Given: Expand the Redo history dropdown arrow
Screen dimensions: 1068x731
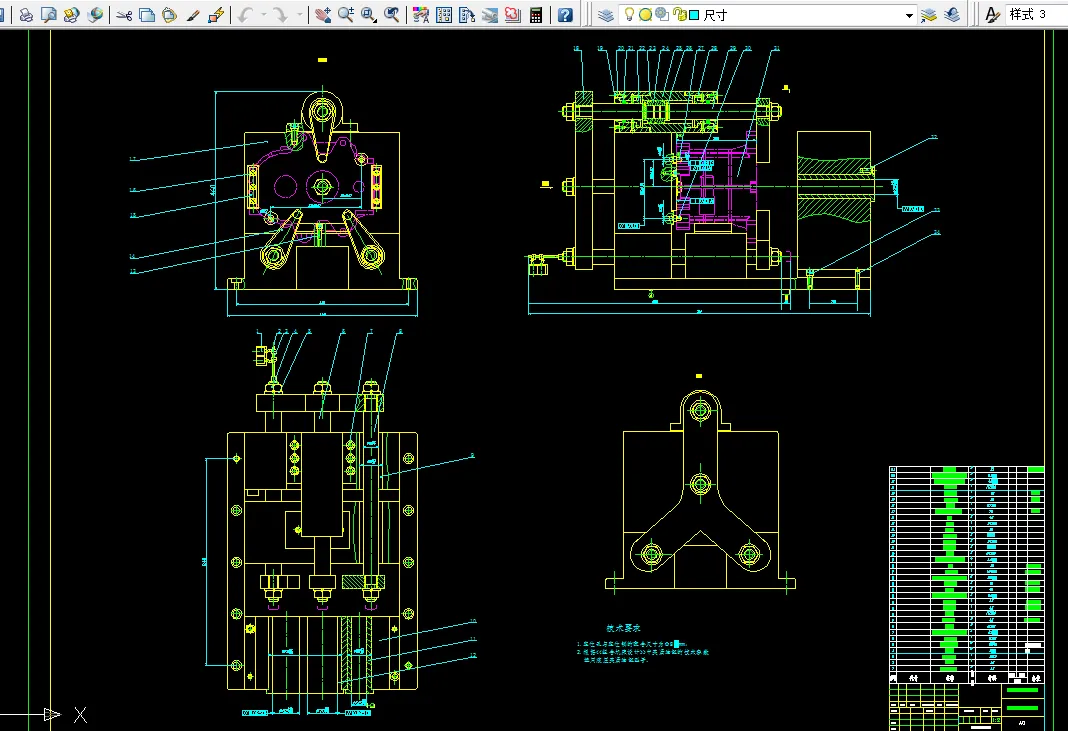Looking at the screenshot, I should tap(299, 14).
